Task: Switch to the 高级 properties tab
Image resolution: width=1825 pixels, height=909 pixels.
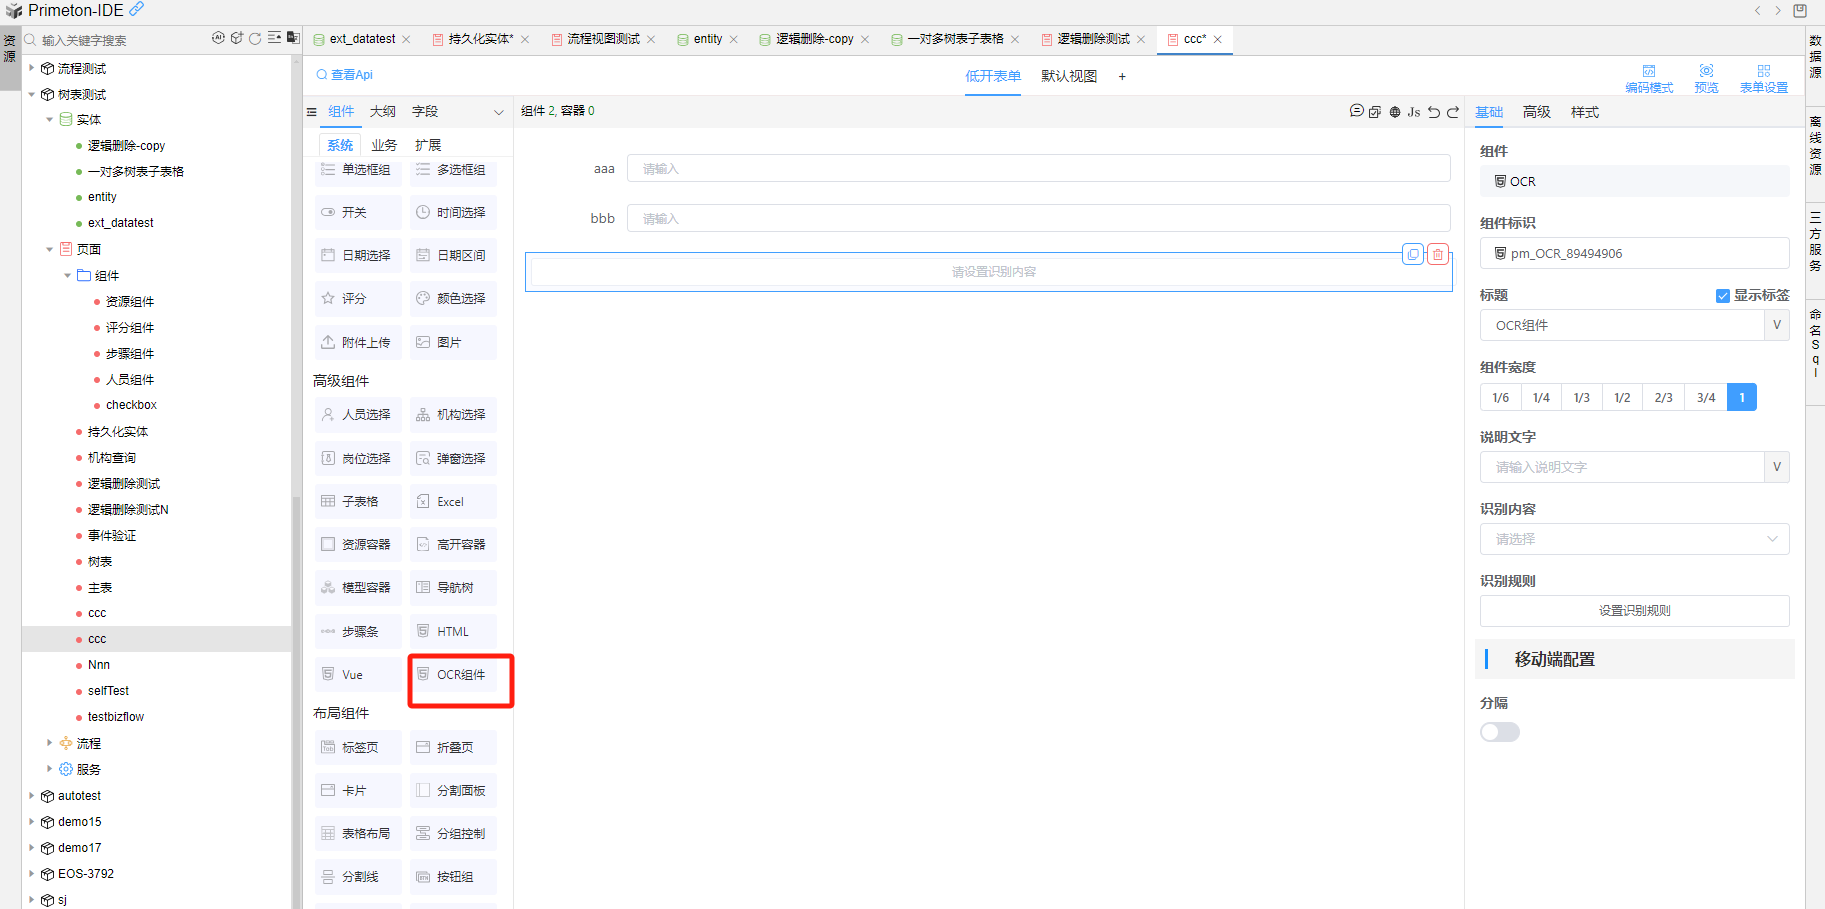Action: coord(1536,112)
